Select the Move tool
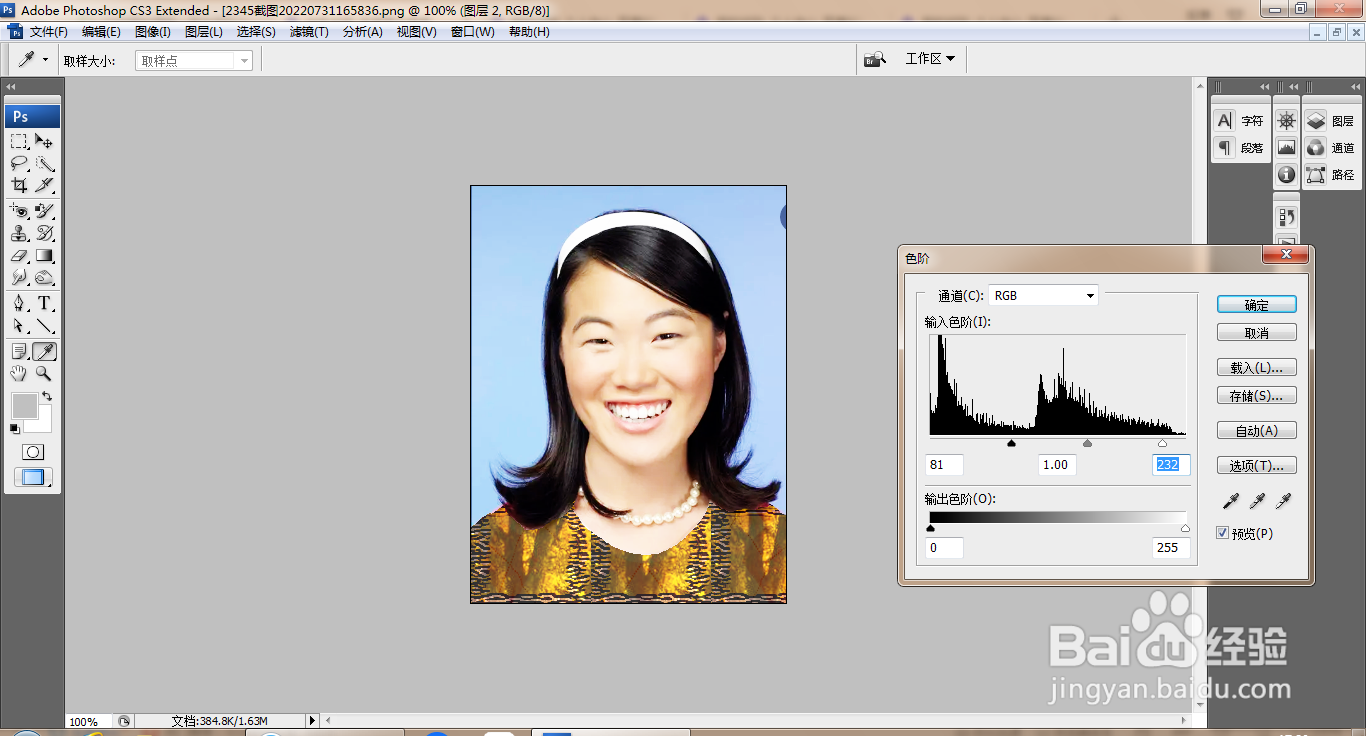Image resolution: width=1366 pixels, height=736 pixels. 45,141
